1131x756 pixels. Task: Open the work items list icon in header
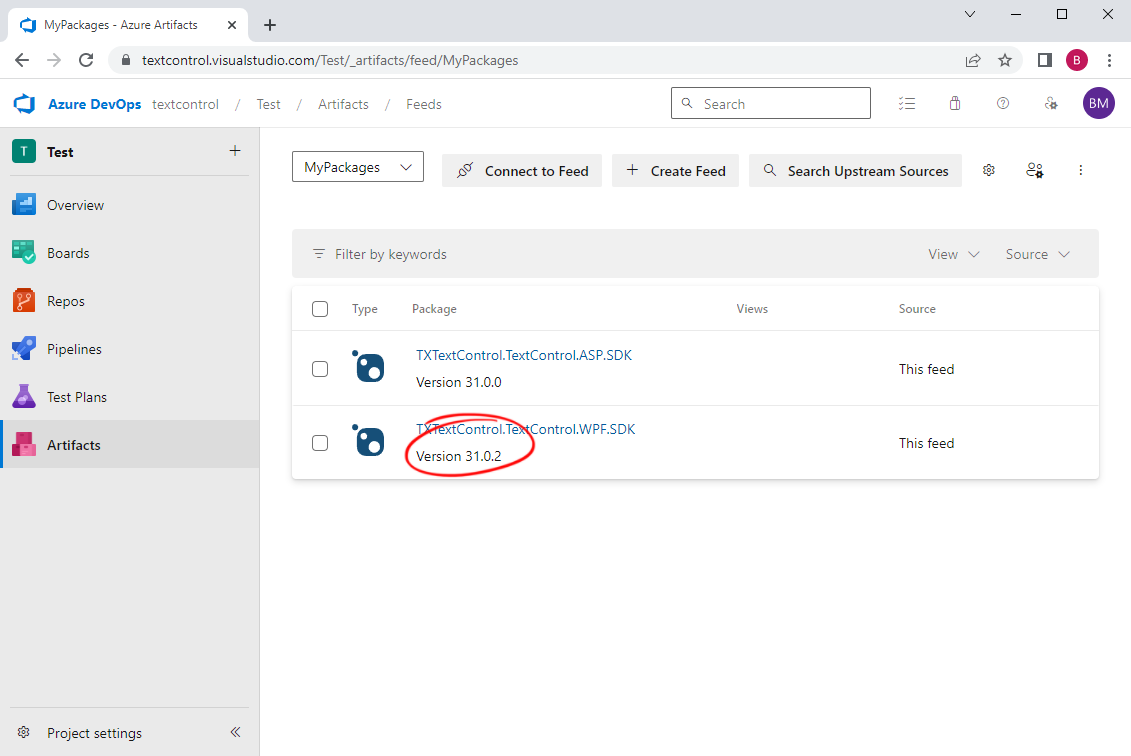(x=907, y=104)
